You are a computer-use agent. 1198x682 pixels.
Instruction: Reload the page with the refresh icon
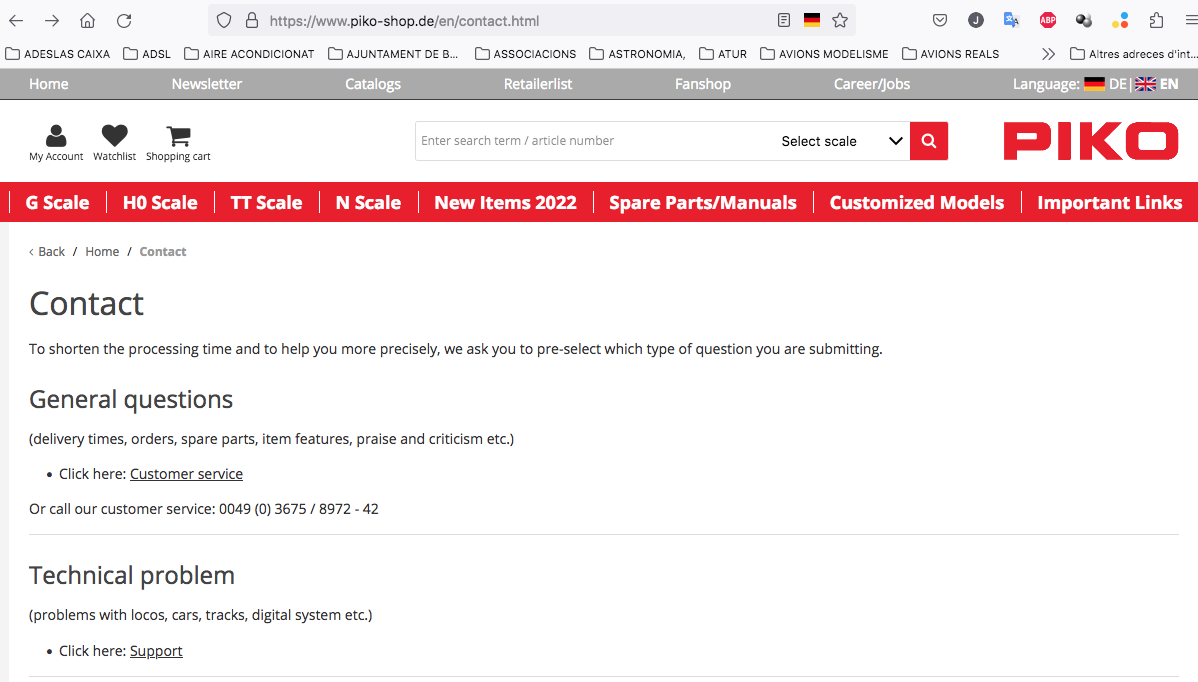pyautogui.click(x=124, y=21)
